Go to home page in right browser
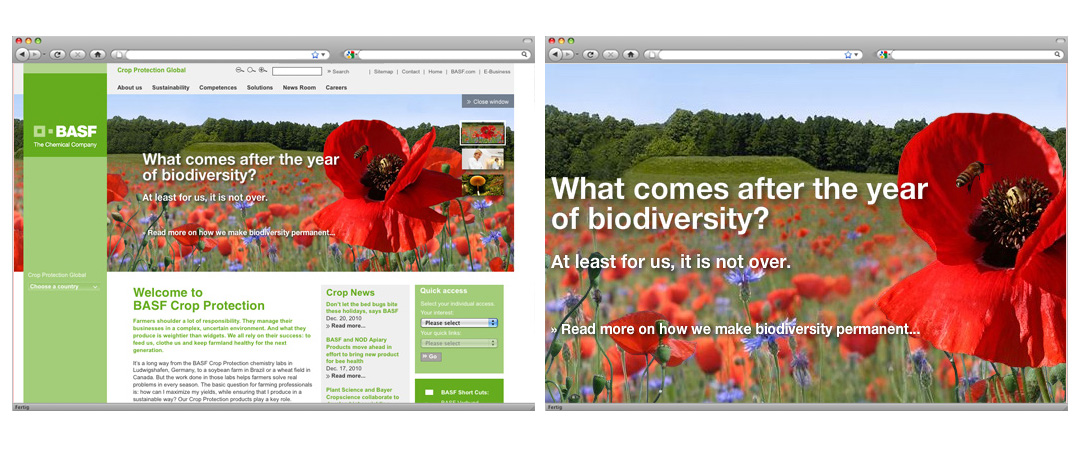1080x468 pixels. pos(631,54)
